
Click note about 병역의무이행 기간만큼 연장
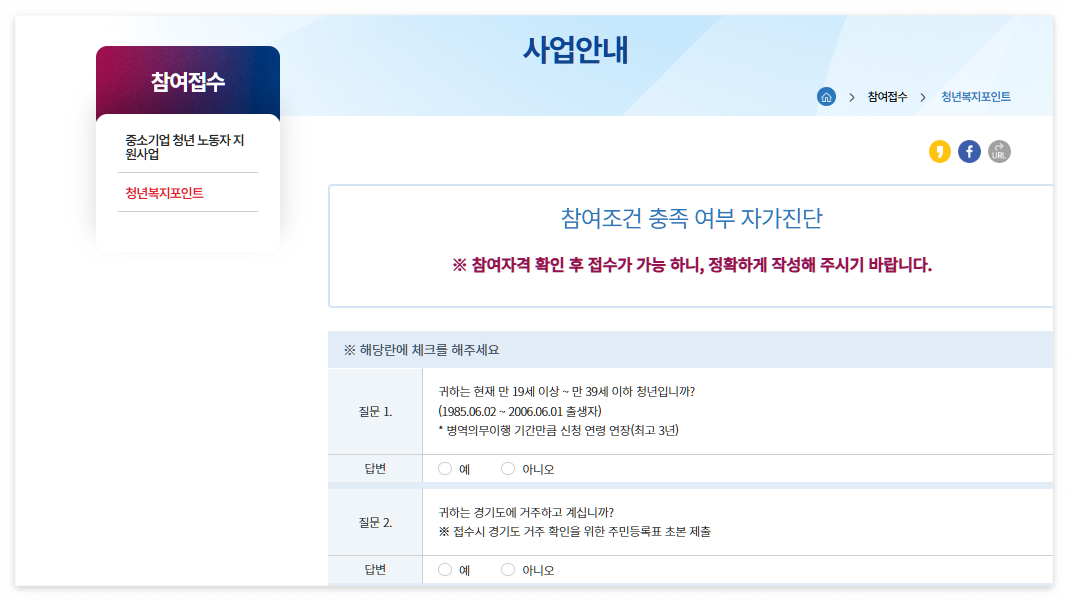coord(559,431)
